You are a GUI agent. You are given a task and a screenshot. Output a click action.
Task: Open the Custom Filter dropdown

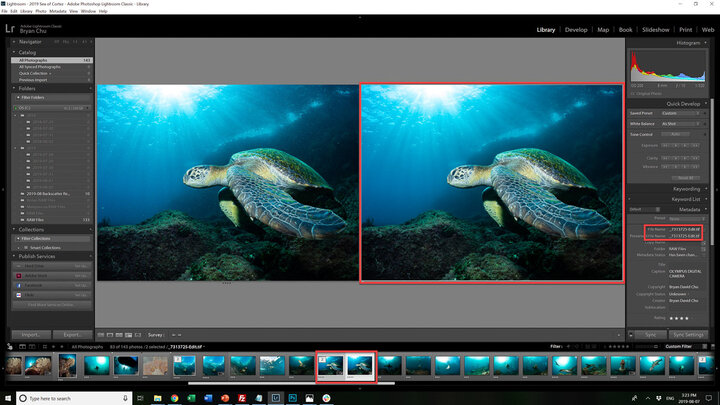(x=680, y=346)
